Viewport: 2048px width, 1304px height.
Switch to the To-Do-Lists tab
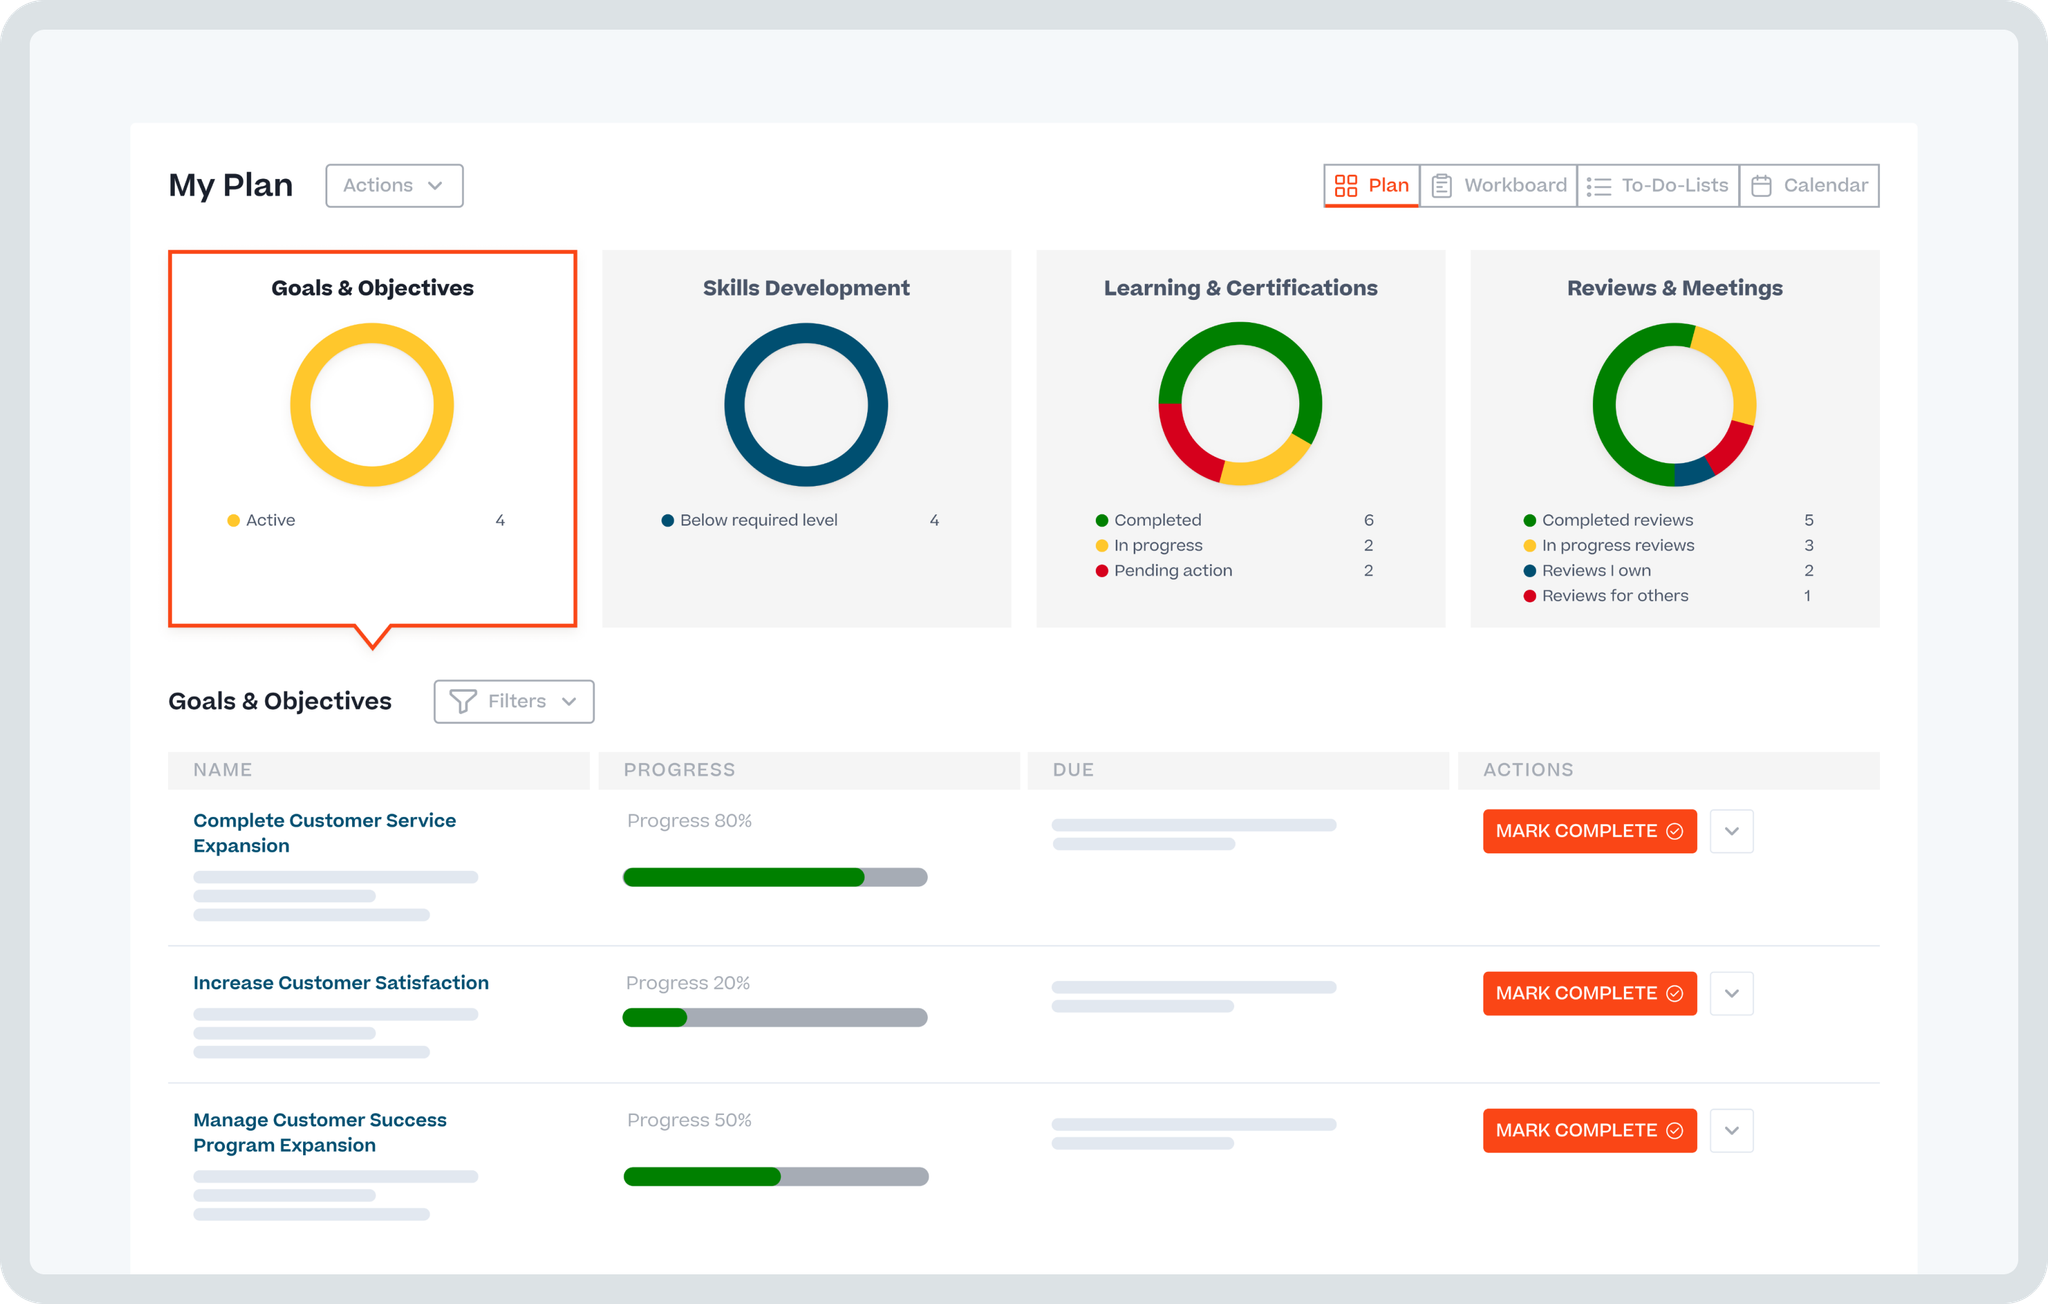pyautogui.click(x=1659, y=186)
